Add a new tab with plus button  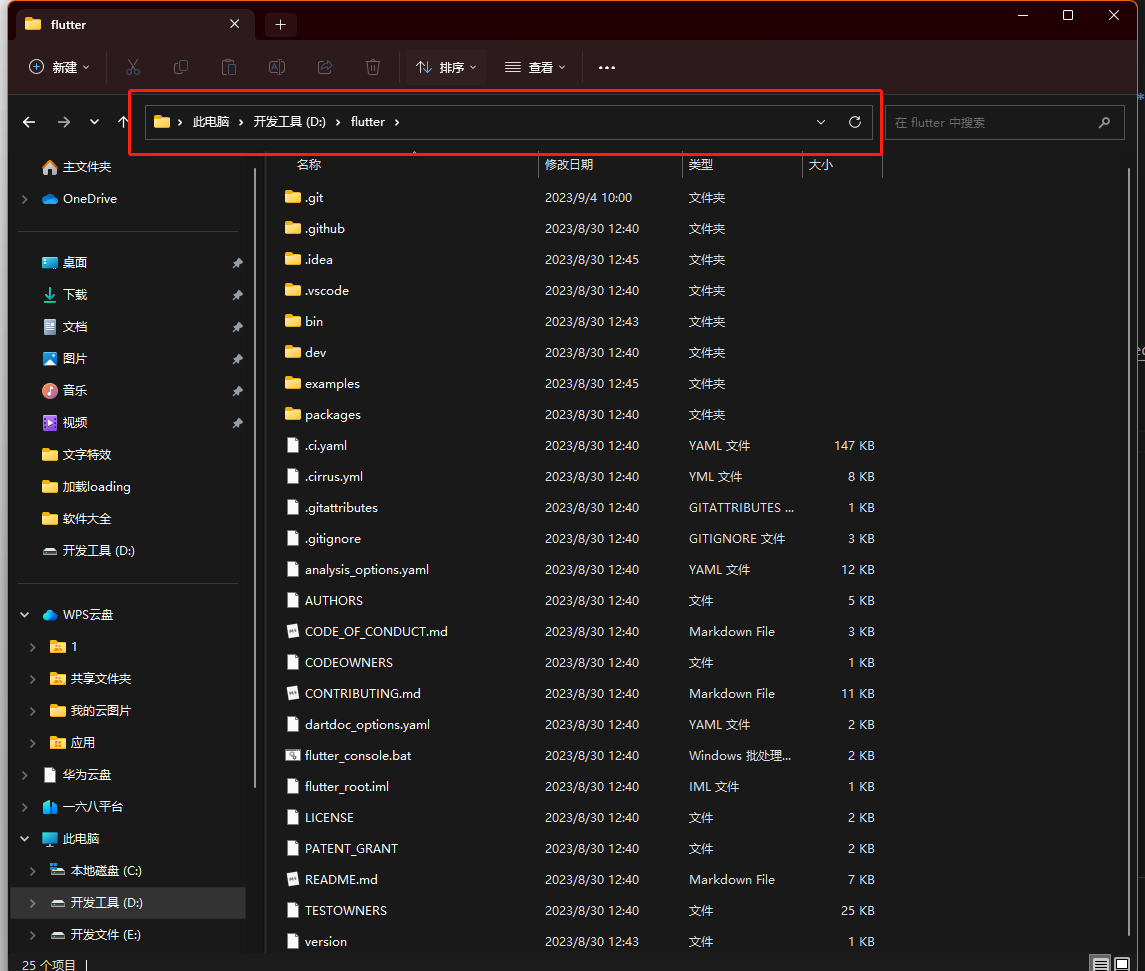click(280, 24)
